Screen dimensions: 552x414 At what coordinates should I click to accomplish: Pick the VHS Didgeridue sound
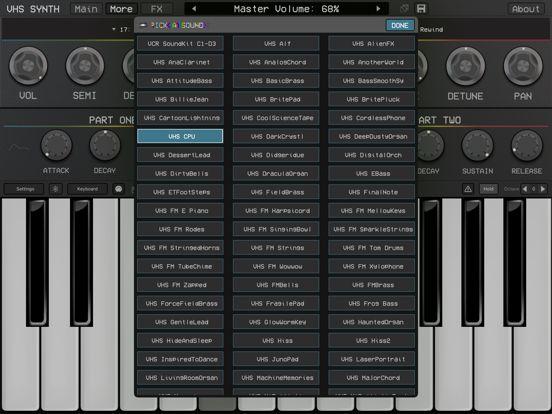276,155
